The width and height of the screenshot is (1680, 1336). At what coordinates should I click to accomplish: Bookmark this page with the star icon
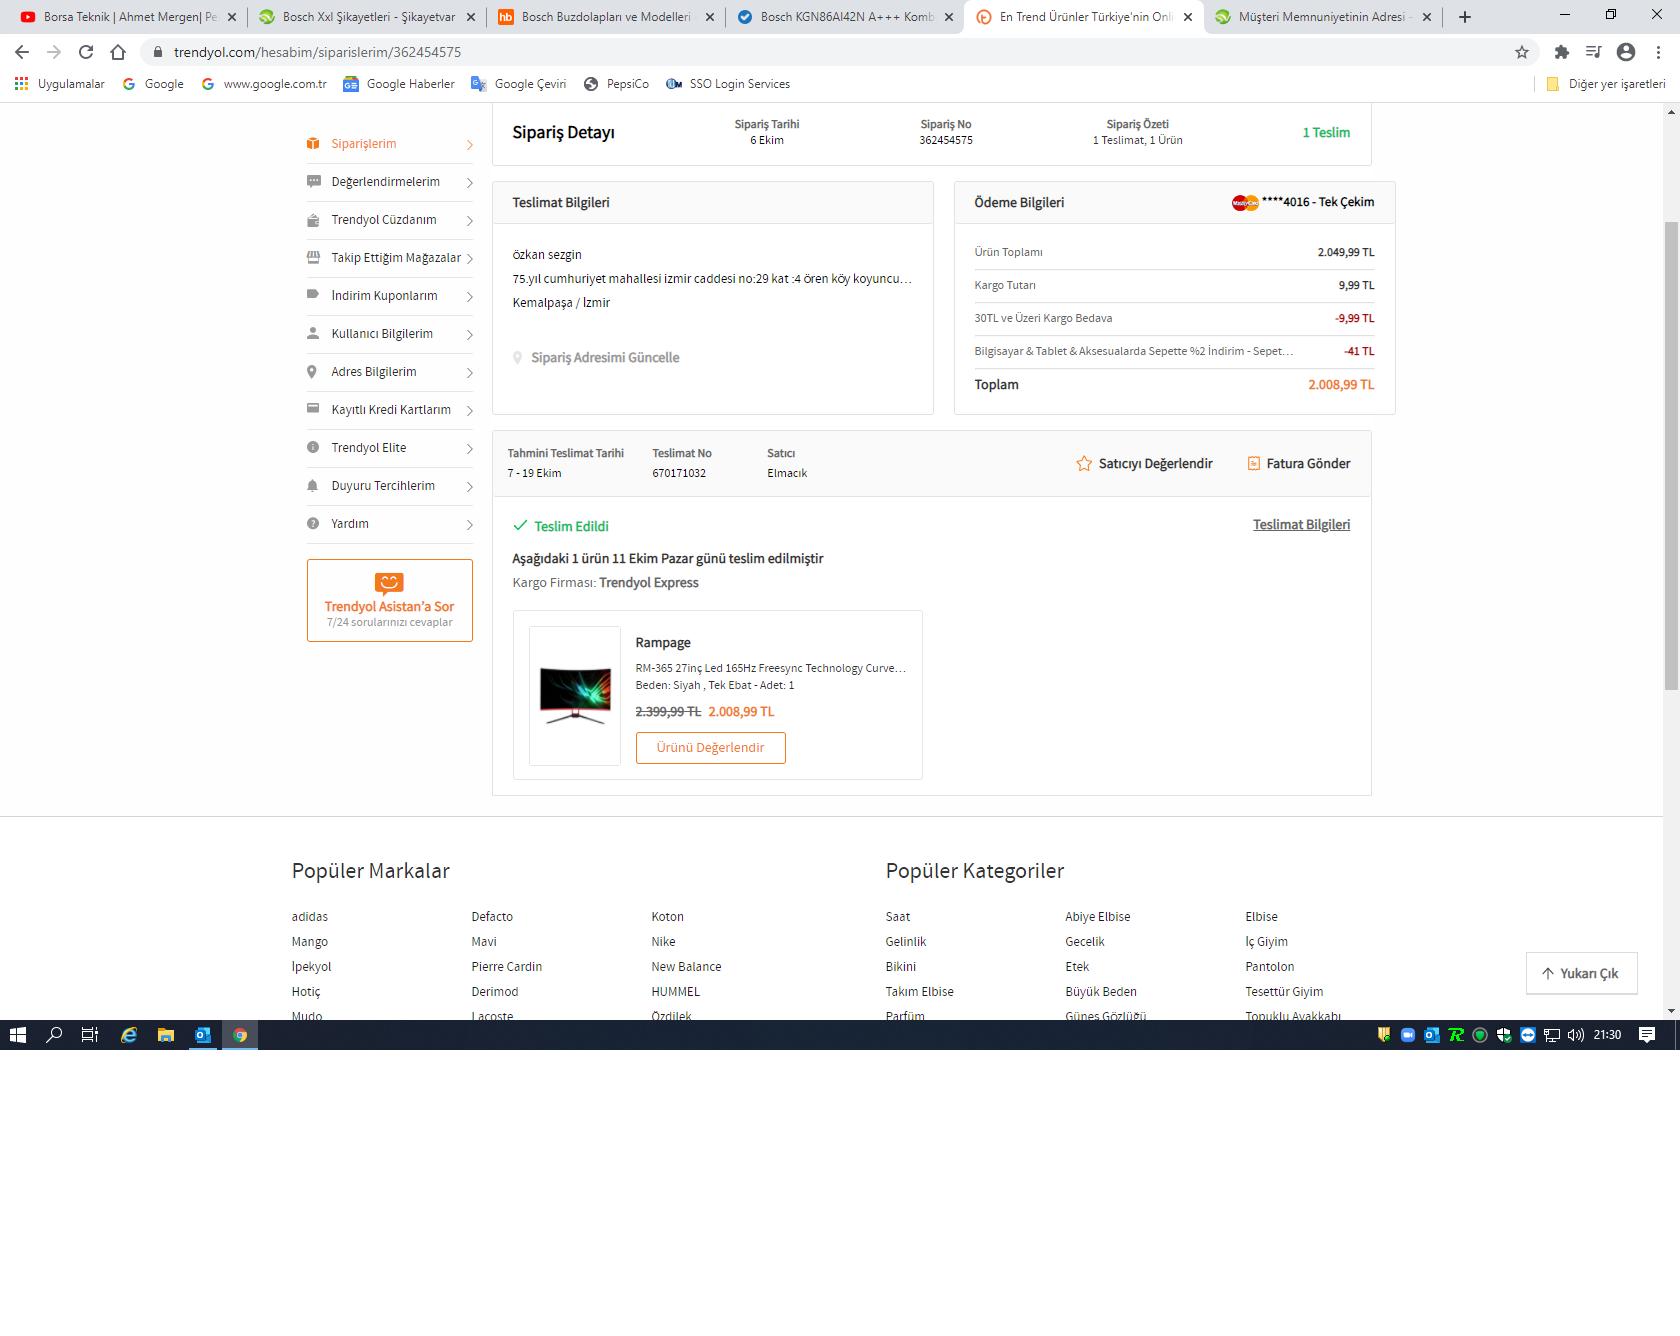pos(1522,52)
